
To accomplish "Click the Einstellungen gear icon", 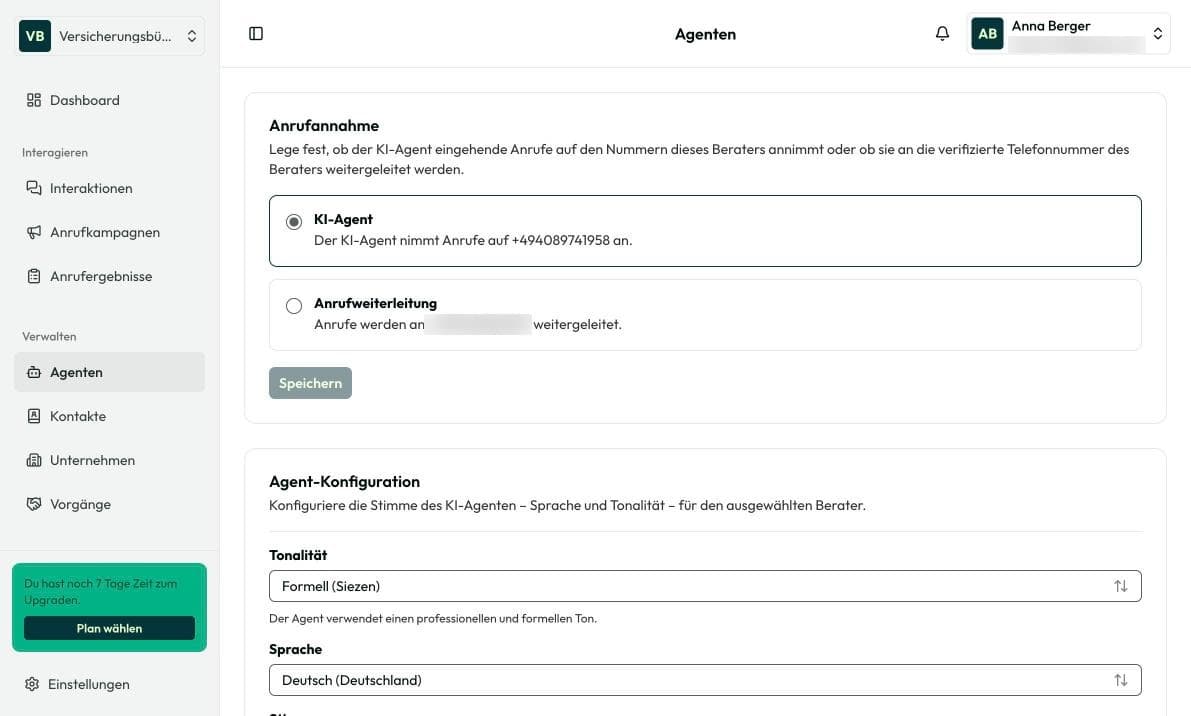I will pos(32,684).
